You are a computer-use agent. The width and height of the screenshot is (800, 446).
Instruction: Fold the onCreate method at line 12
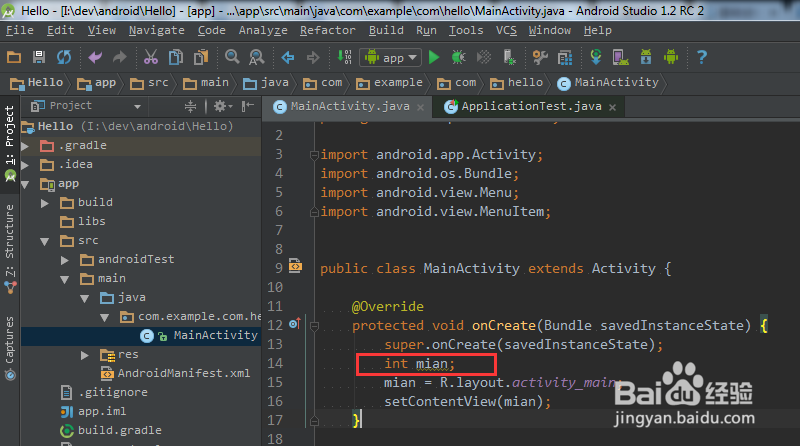pos(314,326)
